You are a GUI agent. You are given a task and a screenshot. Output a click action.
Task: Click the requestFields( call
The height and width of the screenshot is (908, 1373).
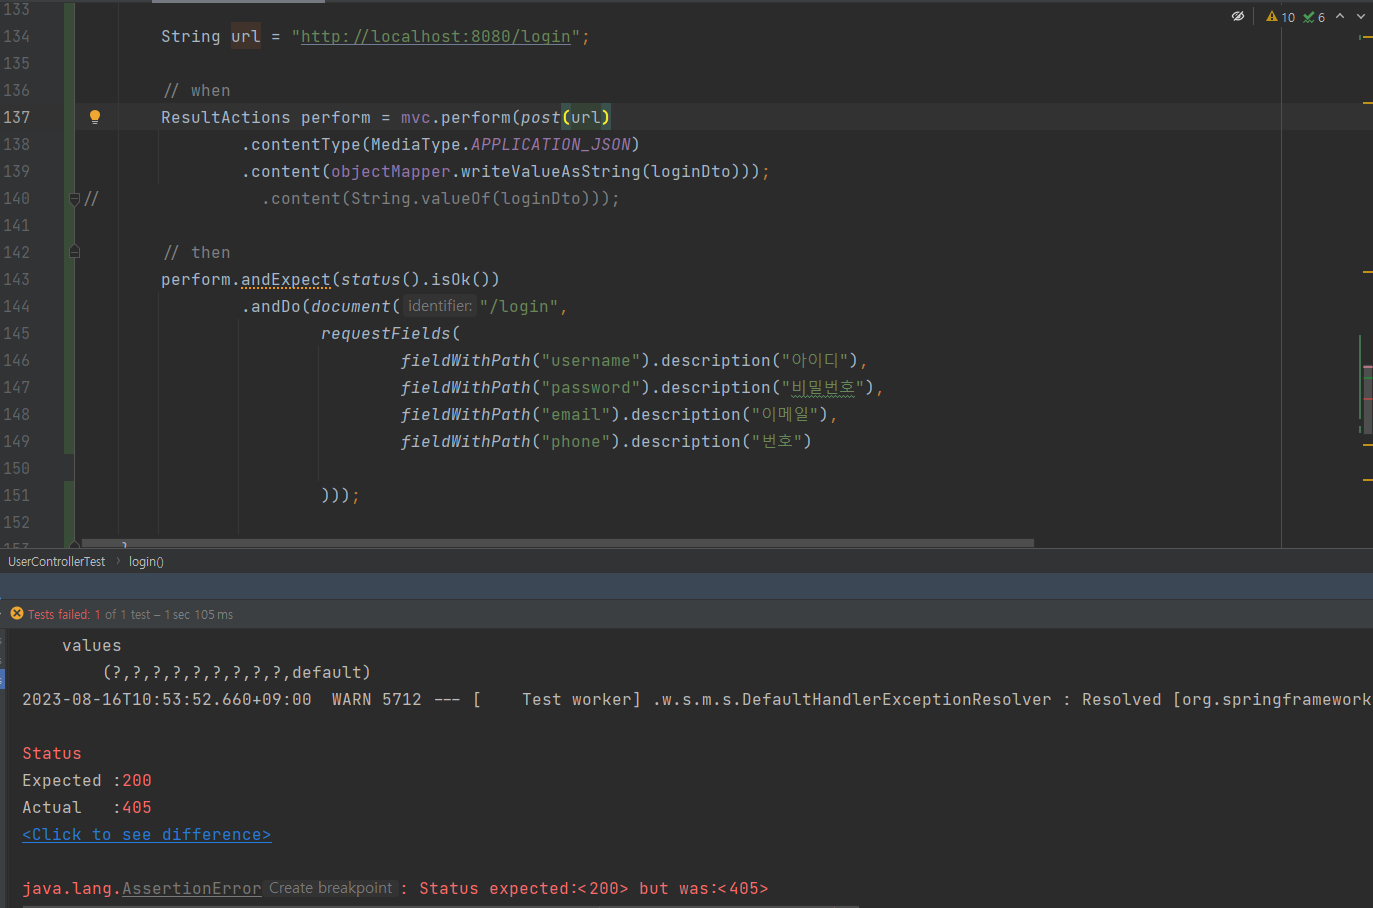pos(391,334)
